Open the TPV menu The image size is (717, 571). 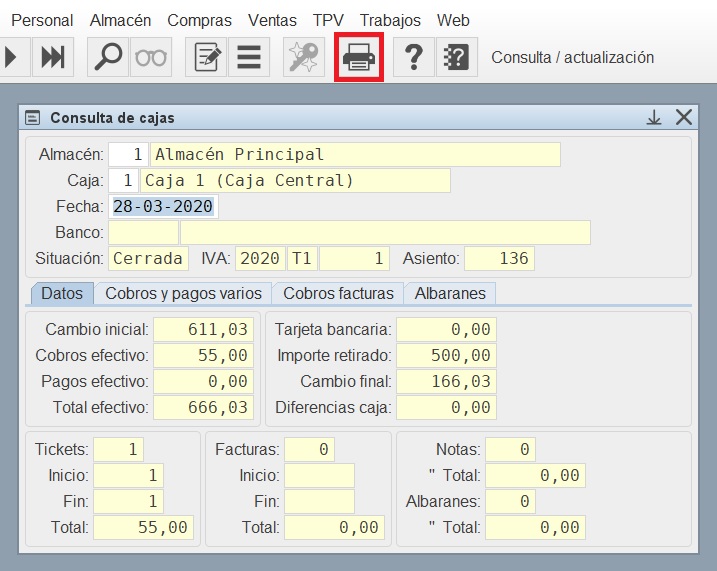tap(329, 20)
